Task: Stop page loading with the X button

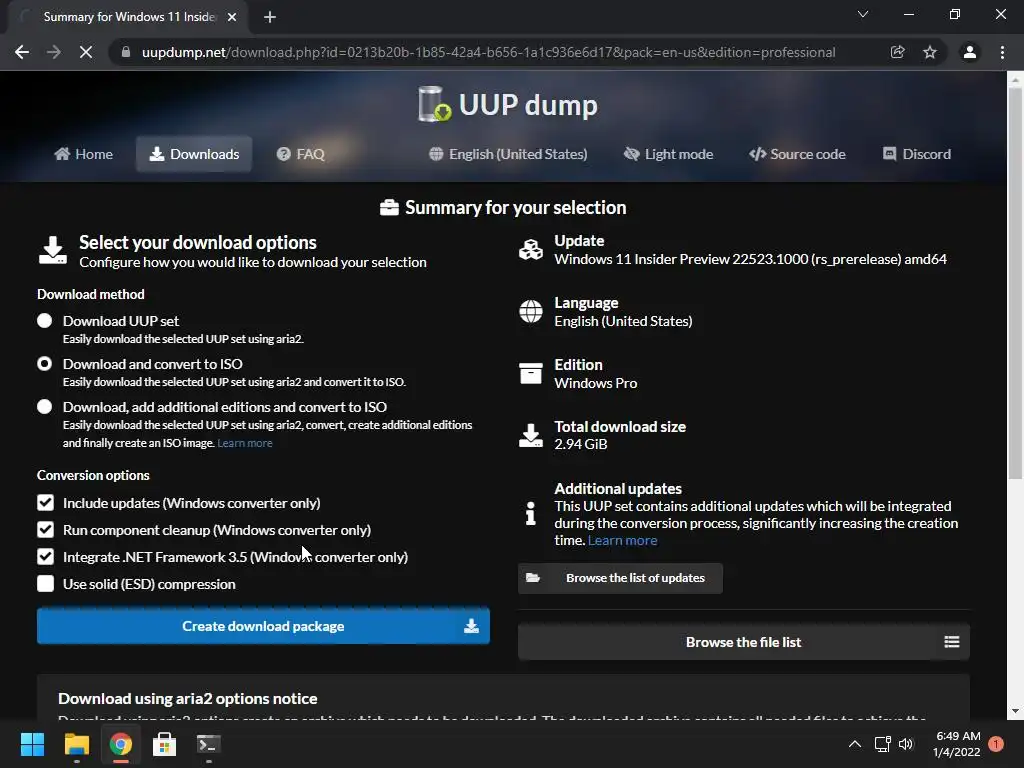Action: (86, 52)
